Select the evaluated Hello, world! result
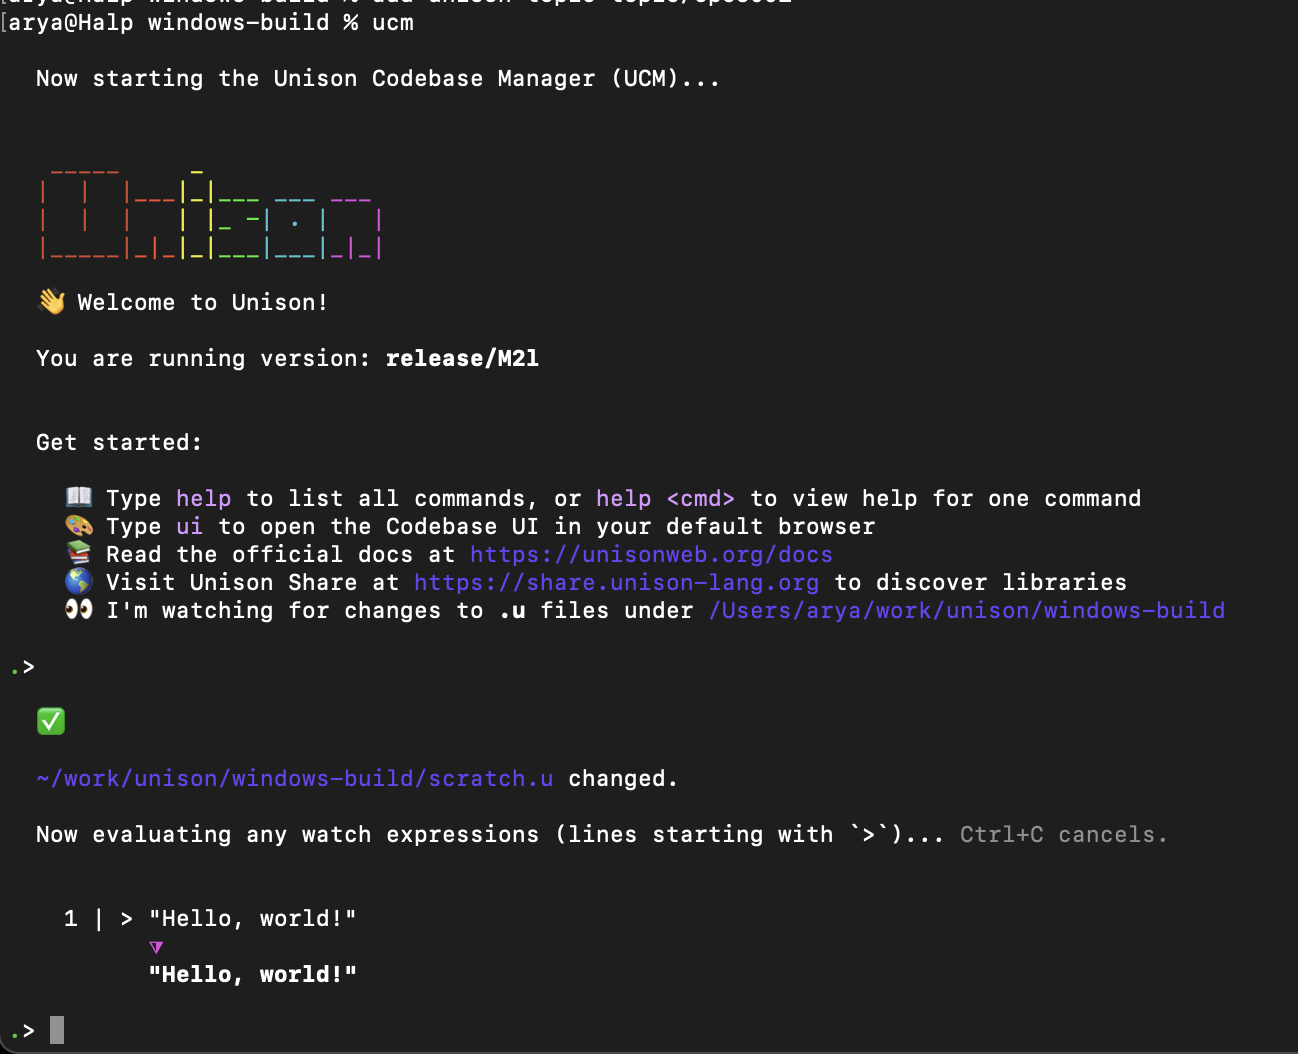This screenshot has height=1054, width=1298. click(253, 974)
